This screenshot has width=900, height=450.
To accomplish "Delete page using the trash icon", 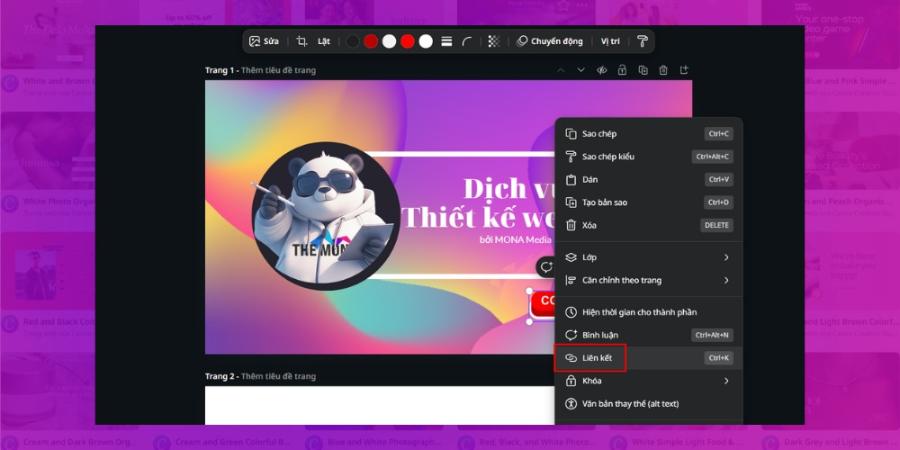I will (664, 70).
